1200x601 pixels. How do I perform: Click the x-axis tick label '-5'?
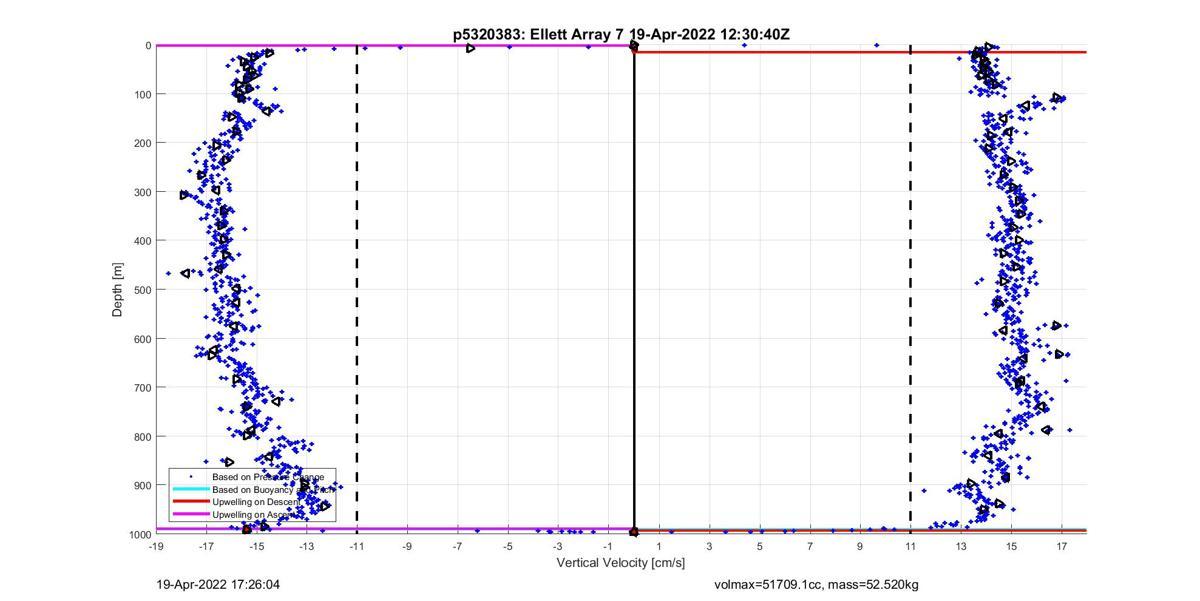[x=508, y=547]
